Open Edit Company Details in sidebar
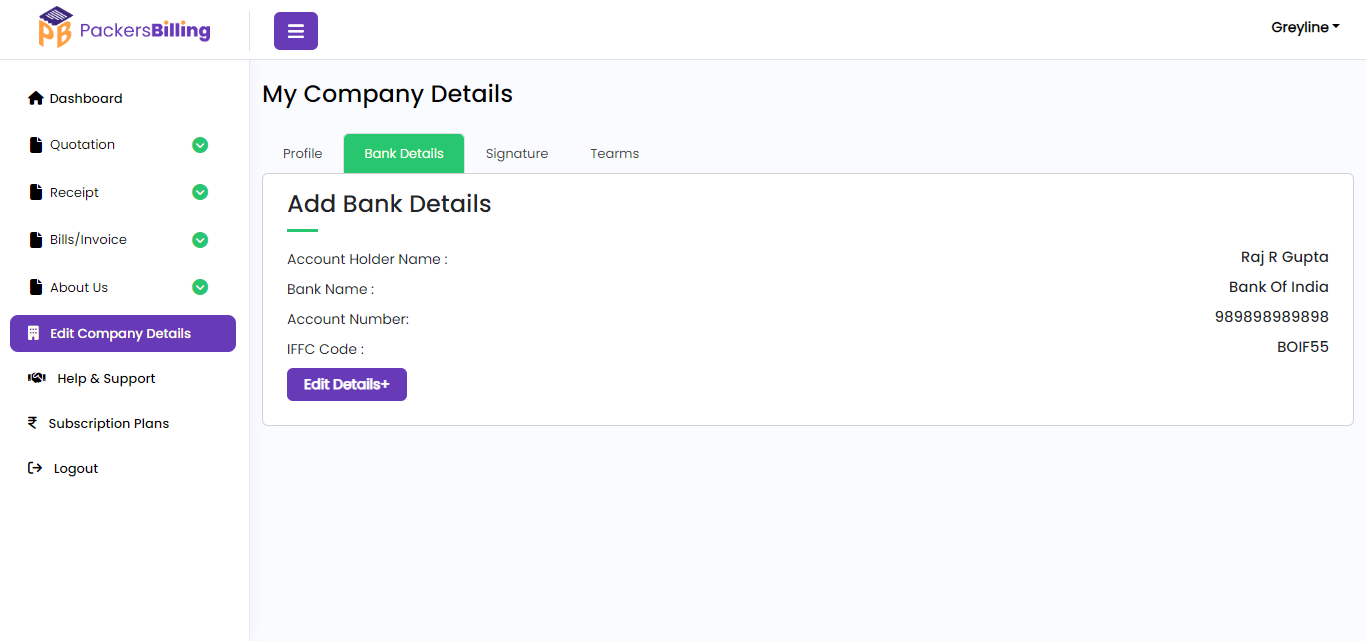 pos(122,334)
